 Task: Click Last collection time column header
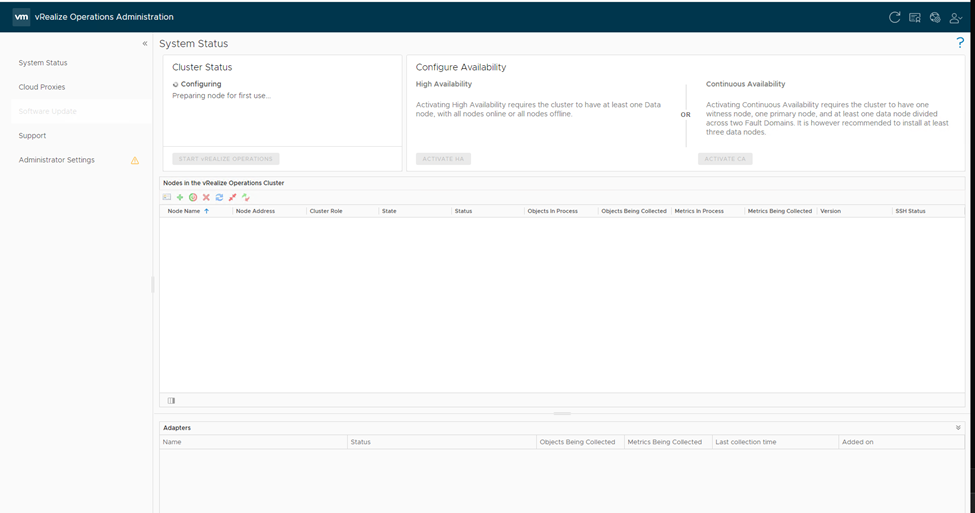(746, 442)
